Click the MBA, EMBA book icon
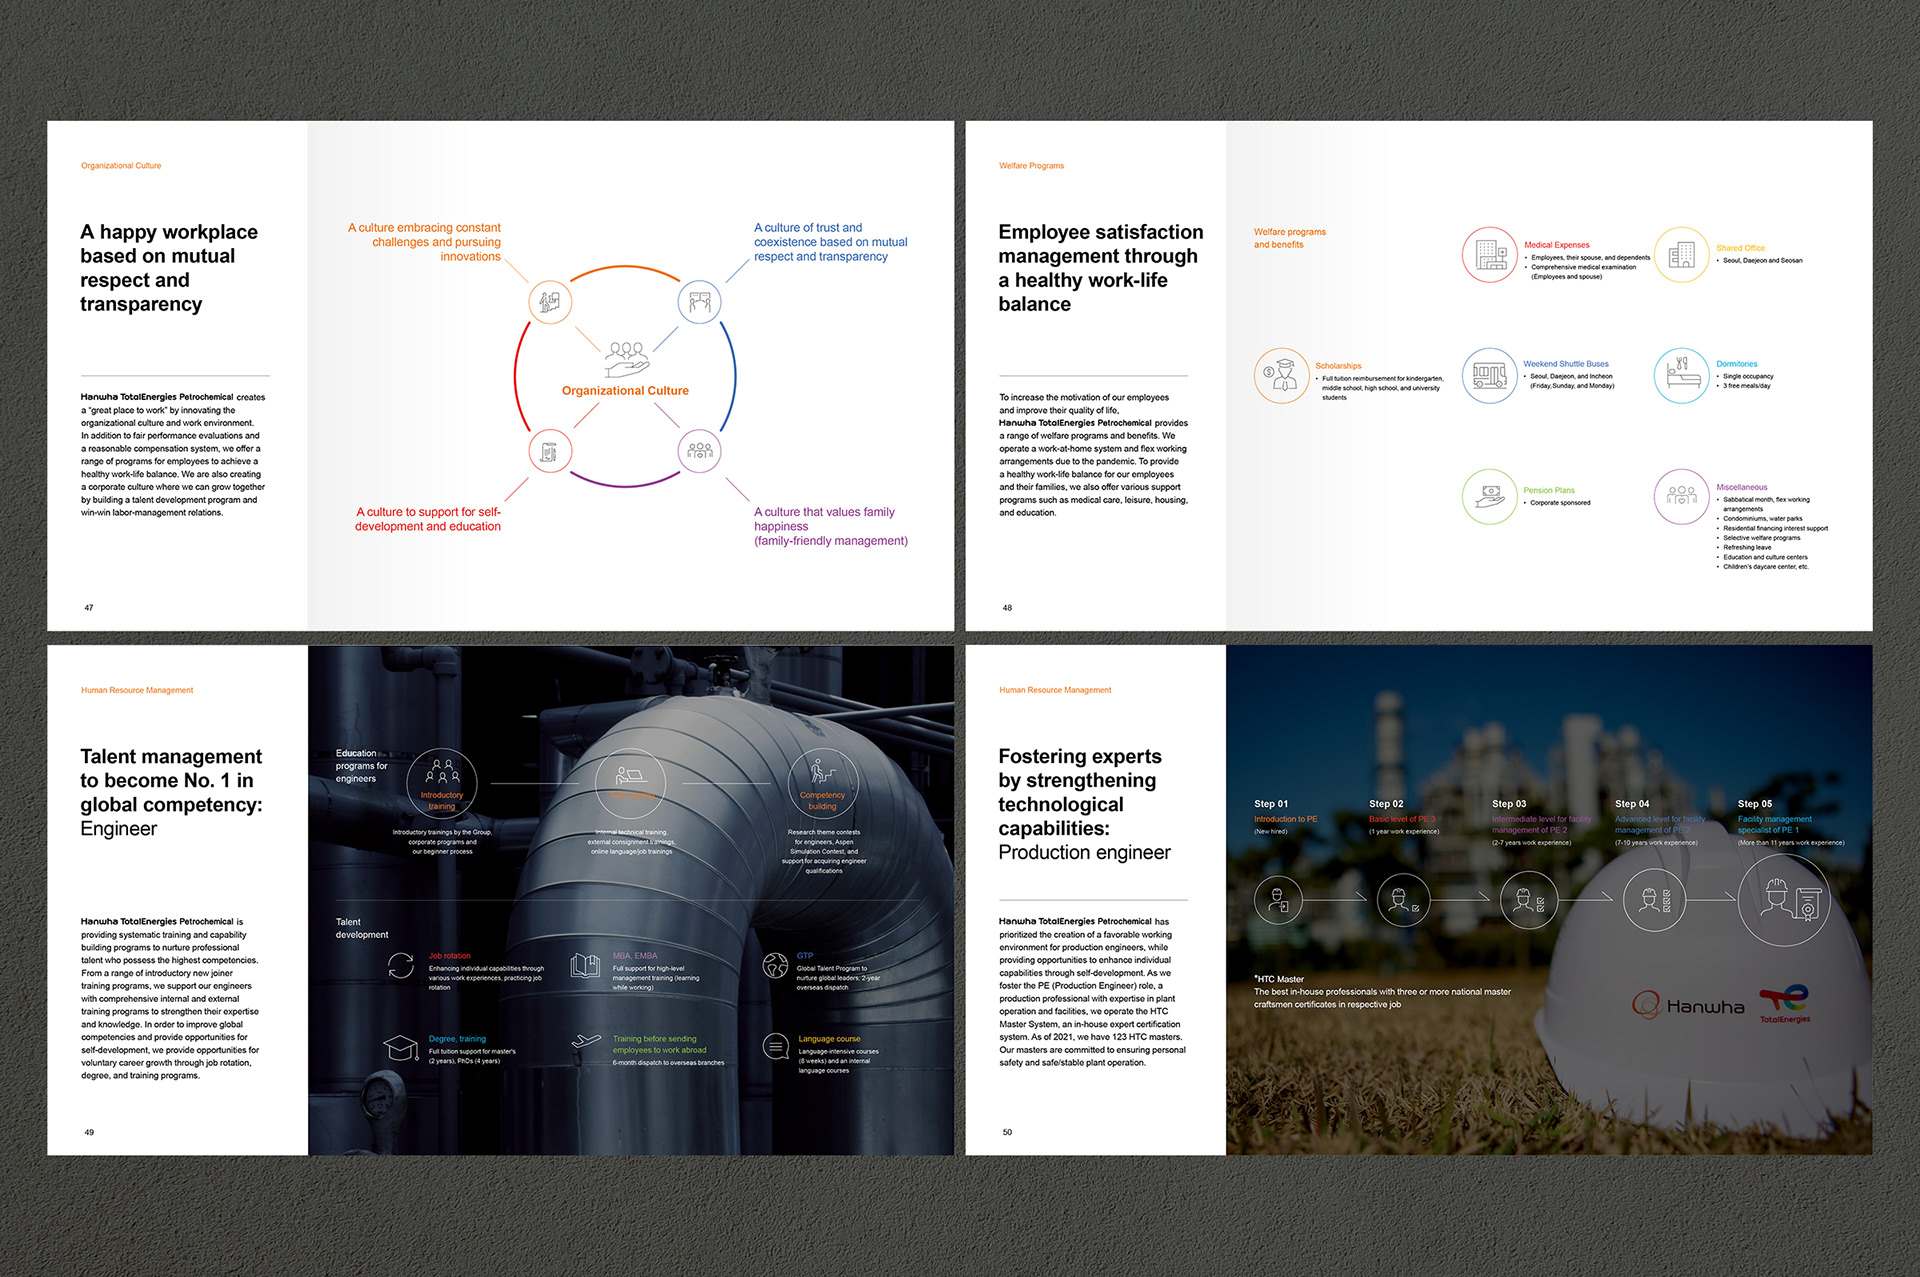This screenshot has height=1277, width=1920. point(585,965)
